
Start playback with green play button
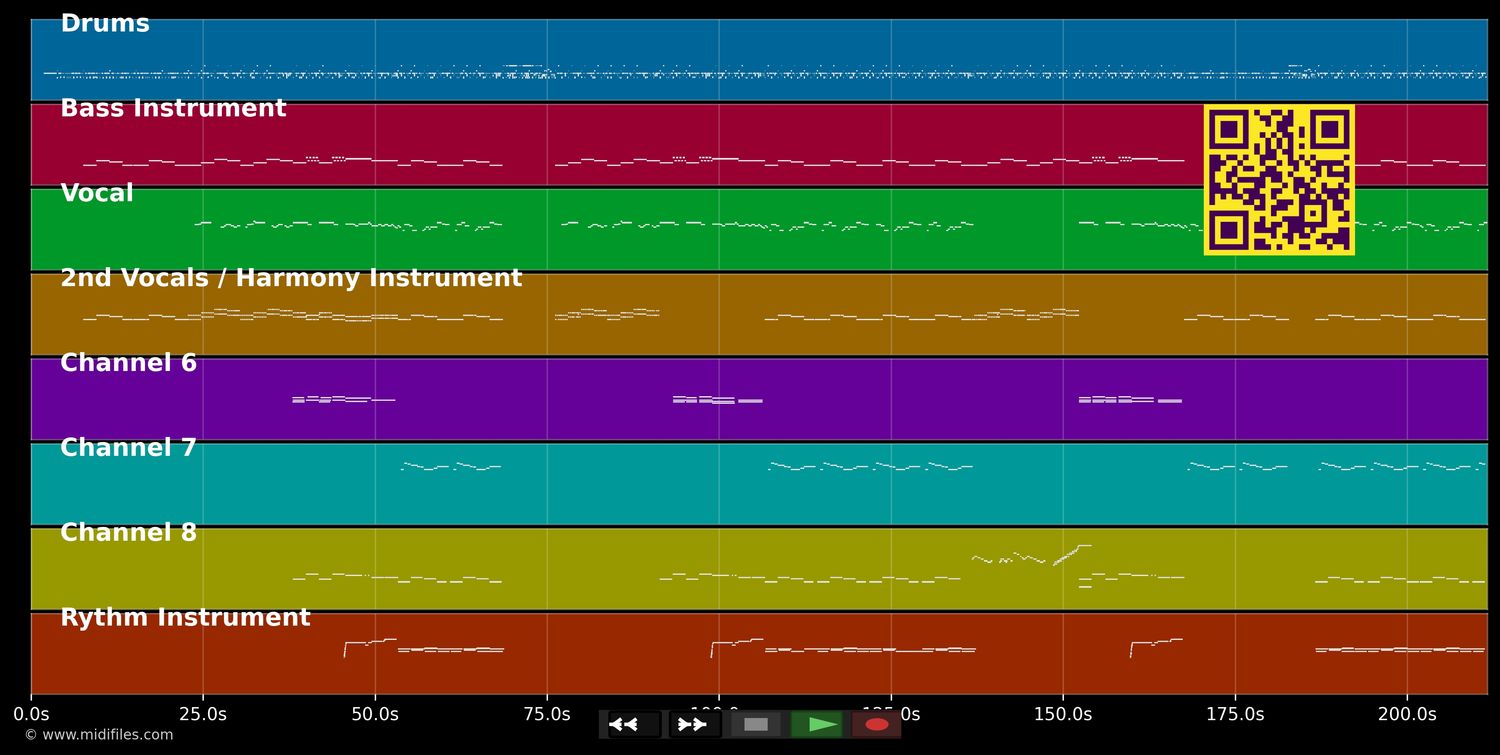(x=818, y=724)
